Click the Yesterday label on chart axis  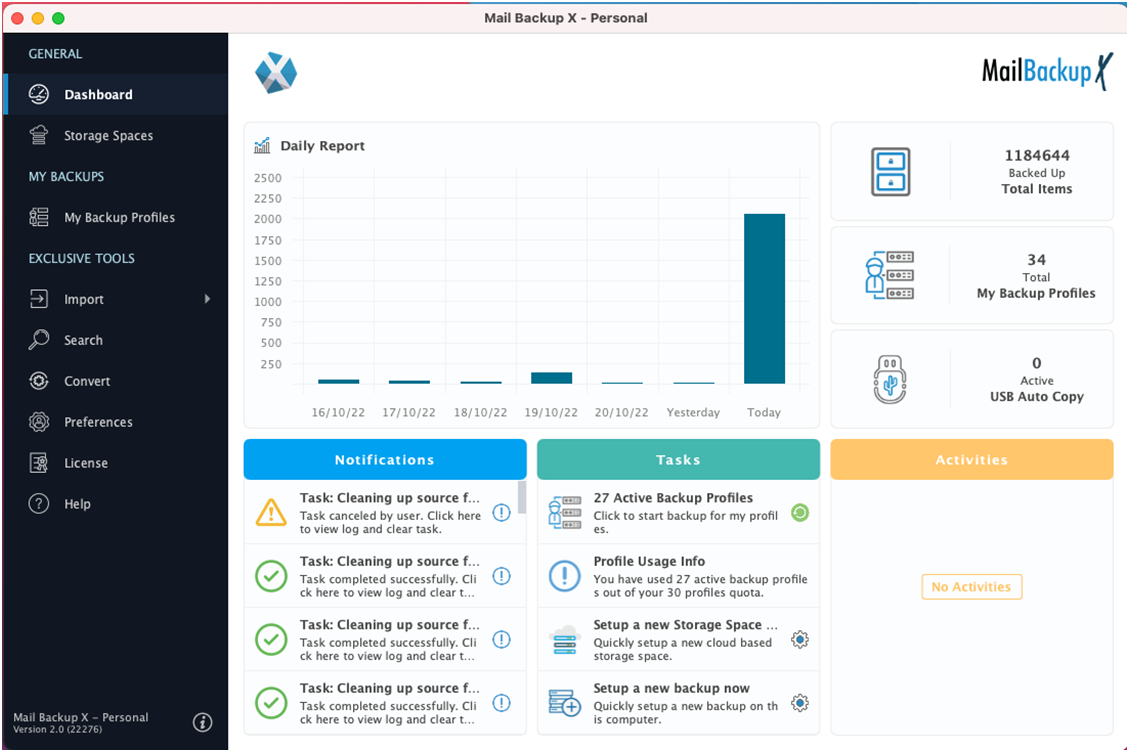tap(693, 412)
